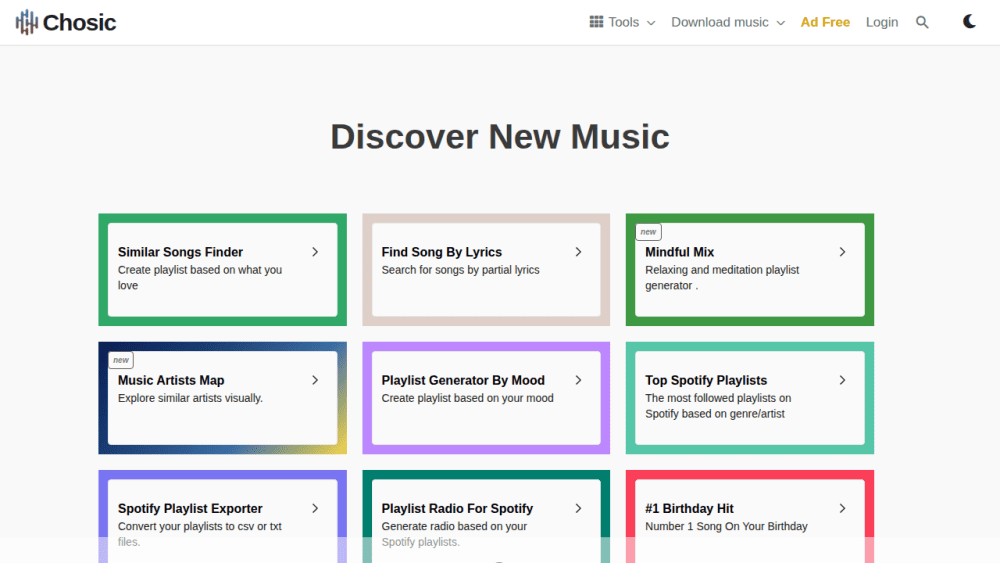Viewport: 1000px width, 563px height.
Task: Click the Mindful Mix arrow
Action: (x=842, y=252)
